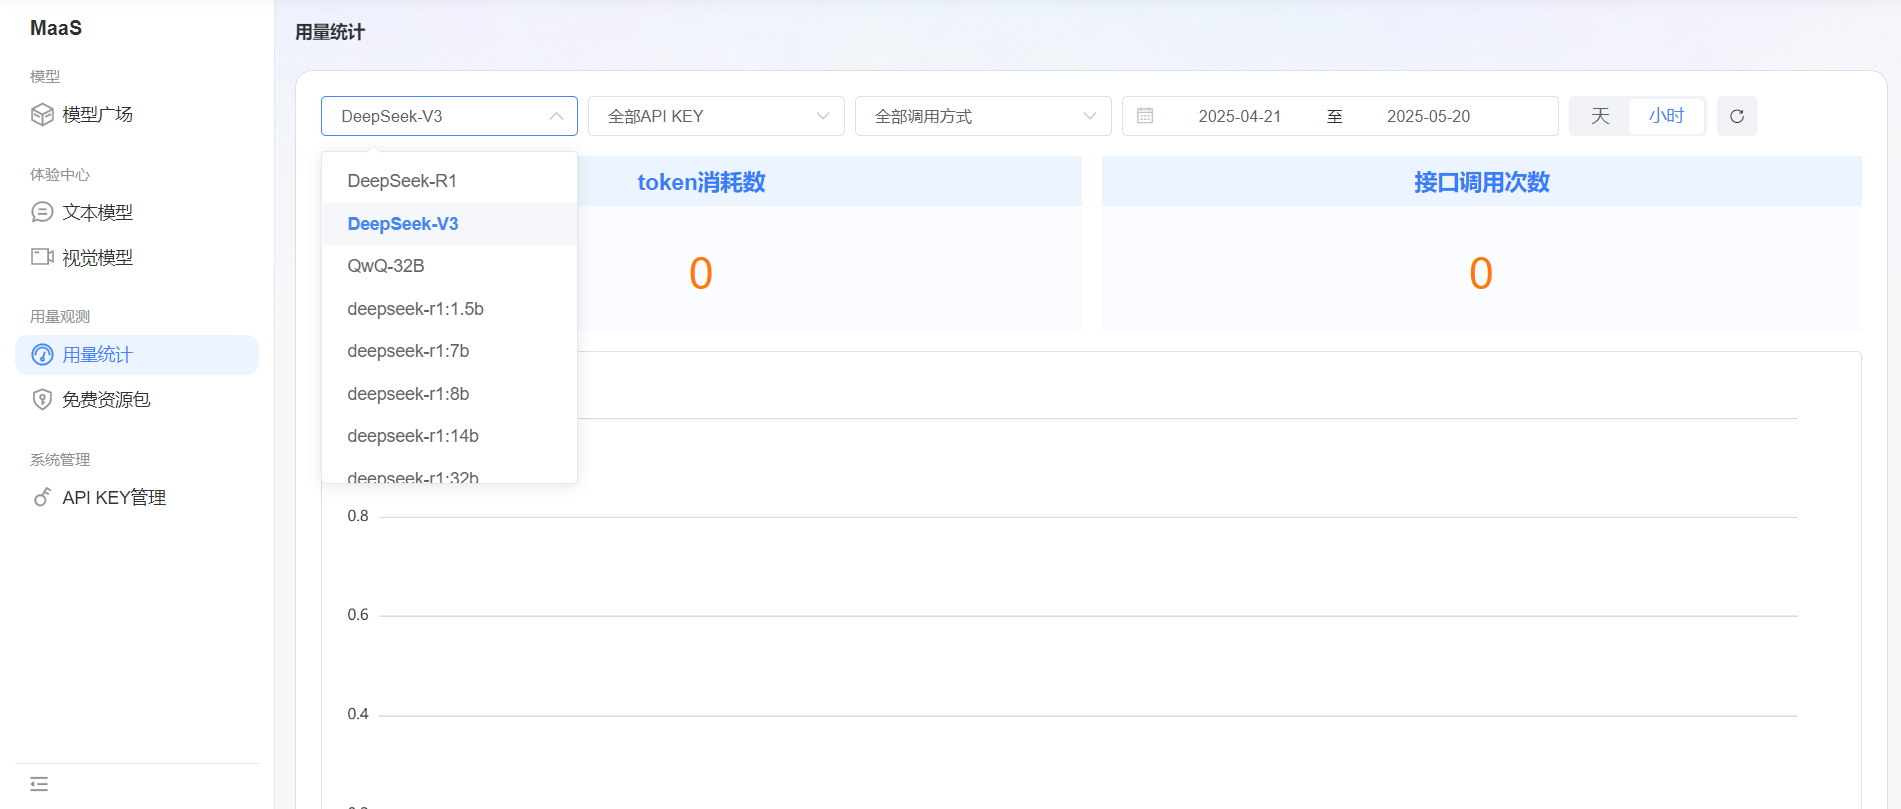Click the MaaS logo text
1901x809 pixels.
pyautogui.click(x=56, y=28)
